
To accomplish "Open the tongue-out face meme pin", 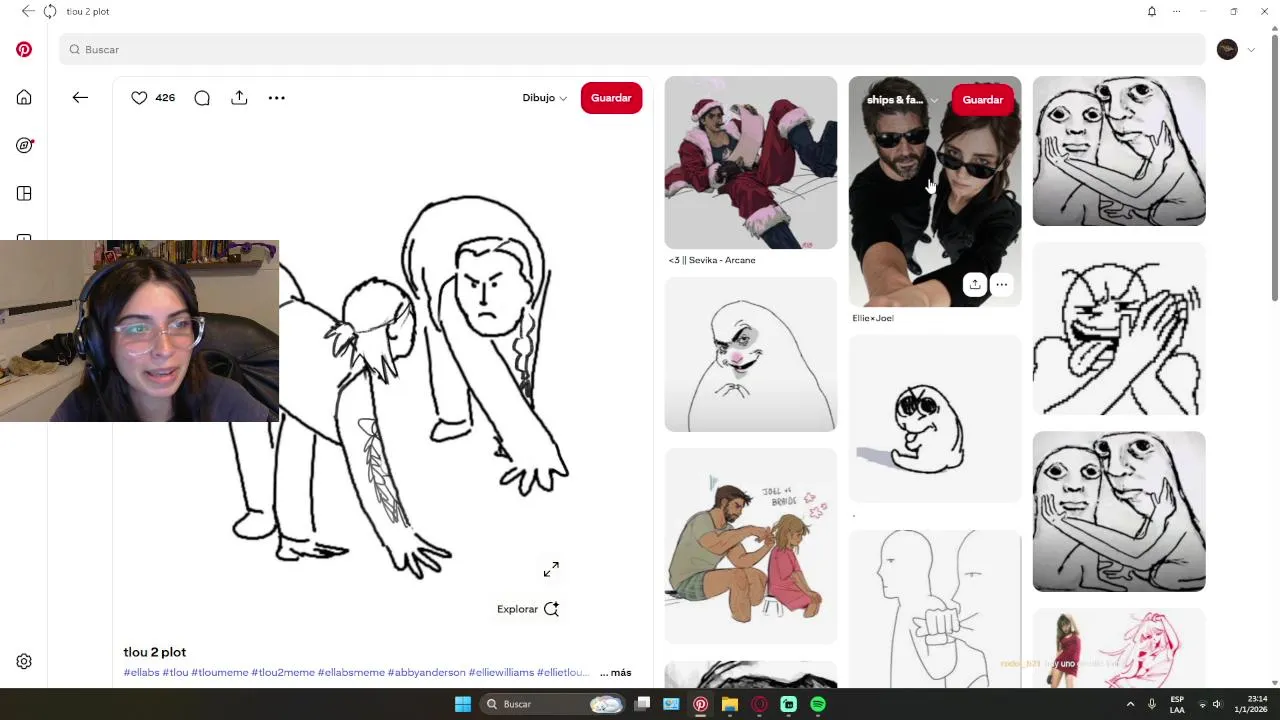I will pos(1119,328).
